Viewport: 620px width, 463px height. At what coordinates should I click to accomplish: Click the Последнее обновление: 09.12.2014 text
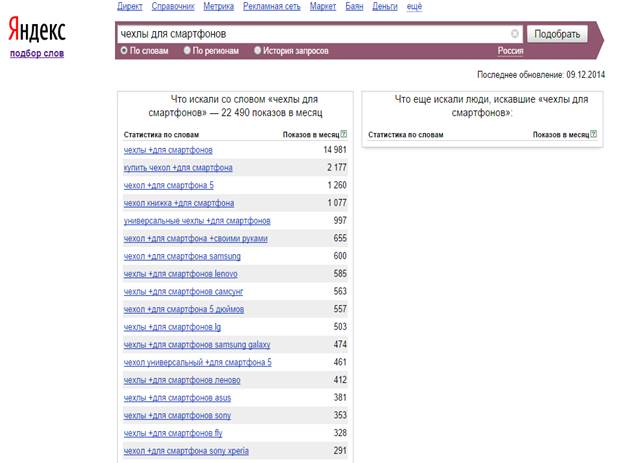point(541,75)
